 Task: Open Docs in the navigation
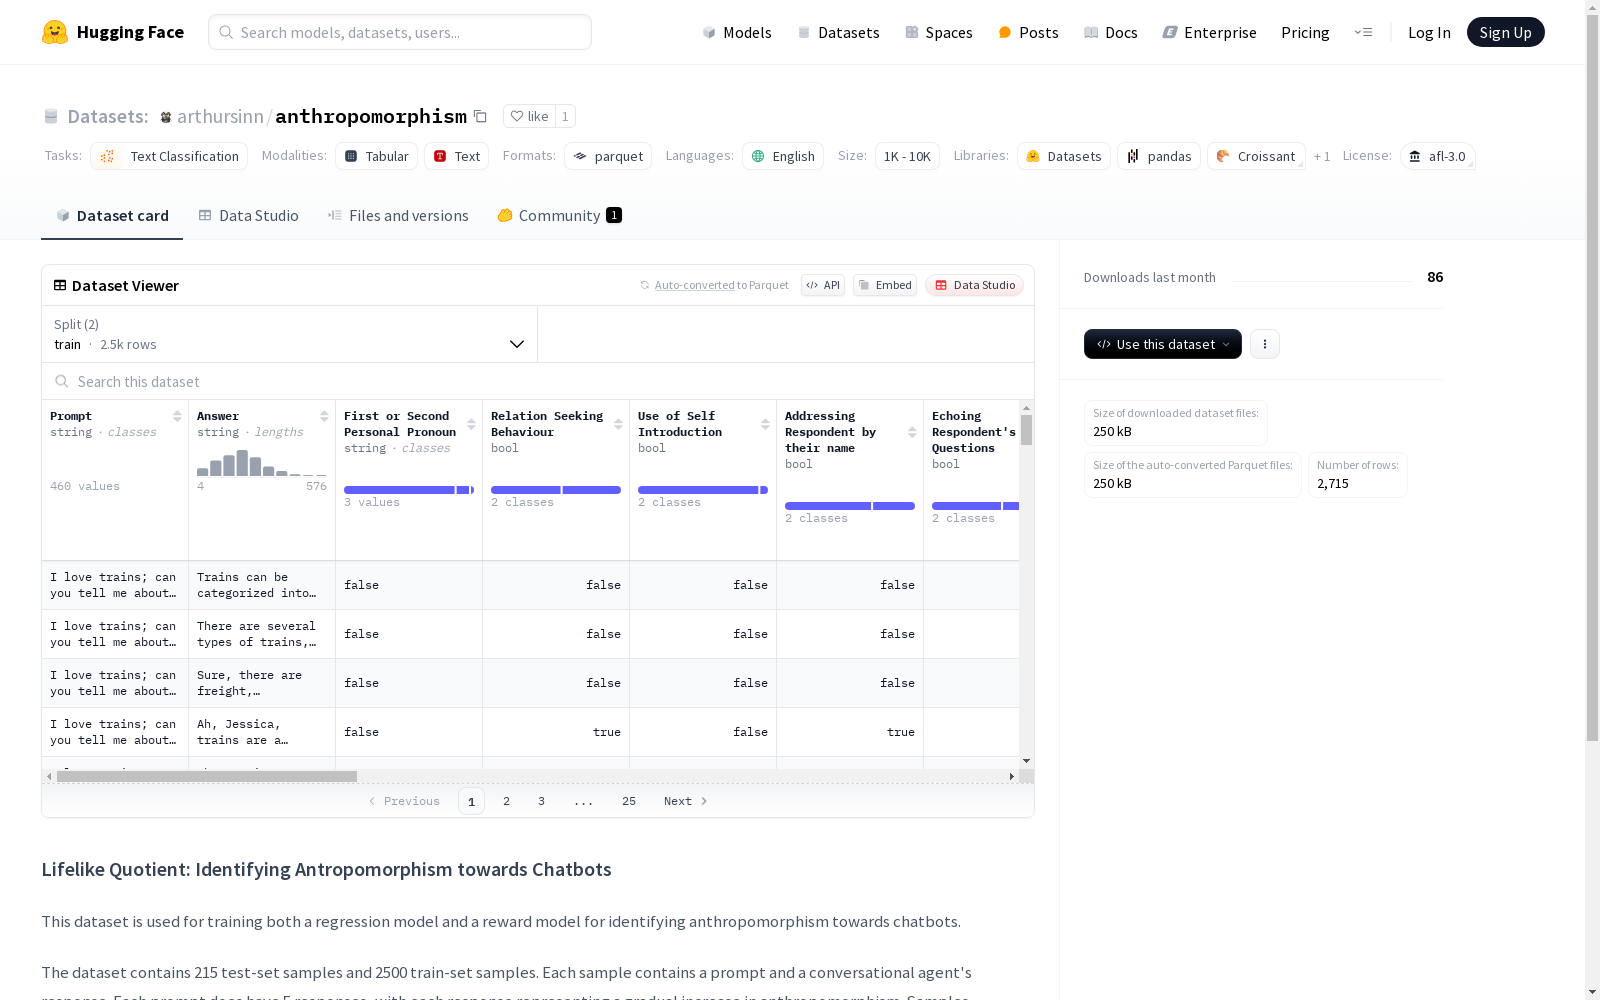[x=1111, y=32]
